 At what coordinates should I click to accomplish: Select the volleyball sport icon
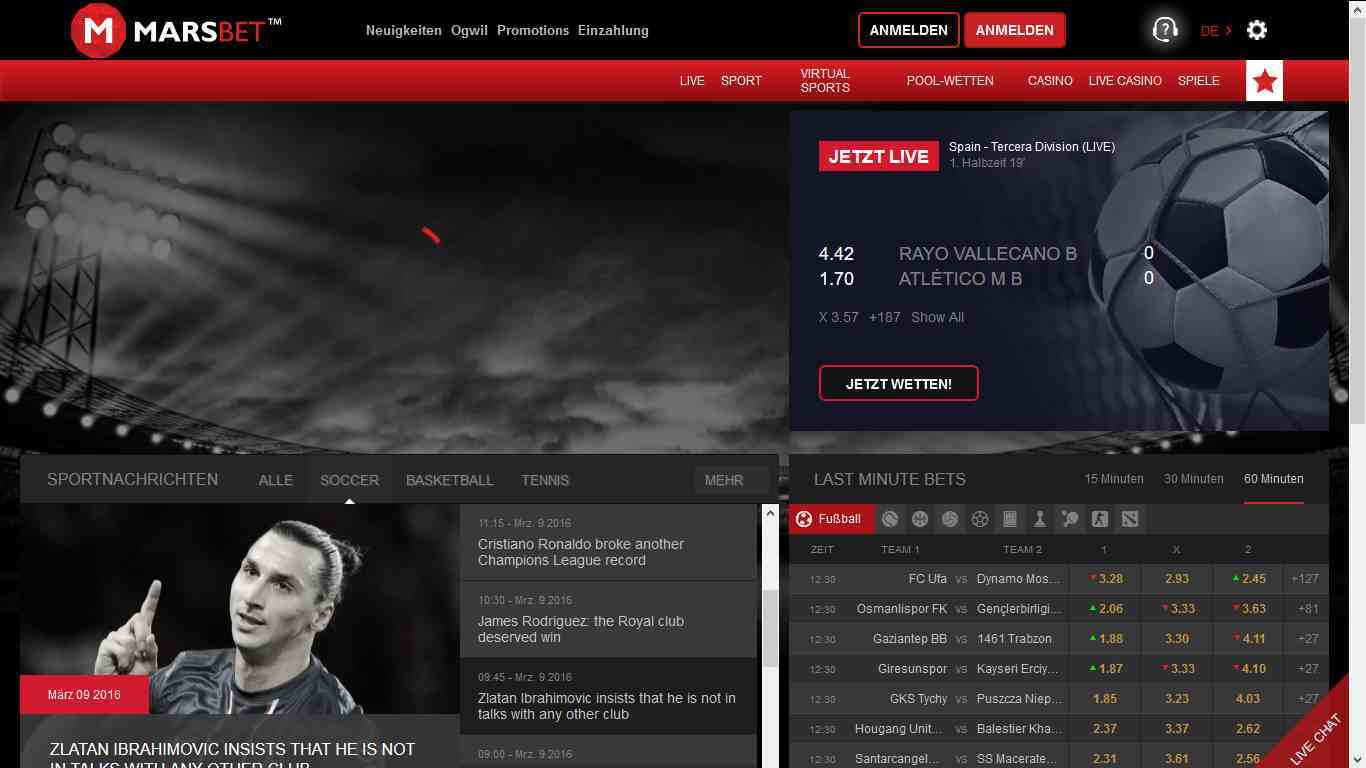(x=950, y=519)
